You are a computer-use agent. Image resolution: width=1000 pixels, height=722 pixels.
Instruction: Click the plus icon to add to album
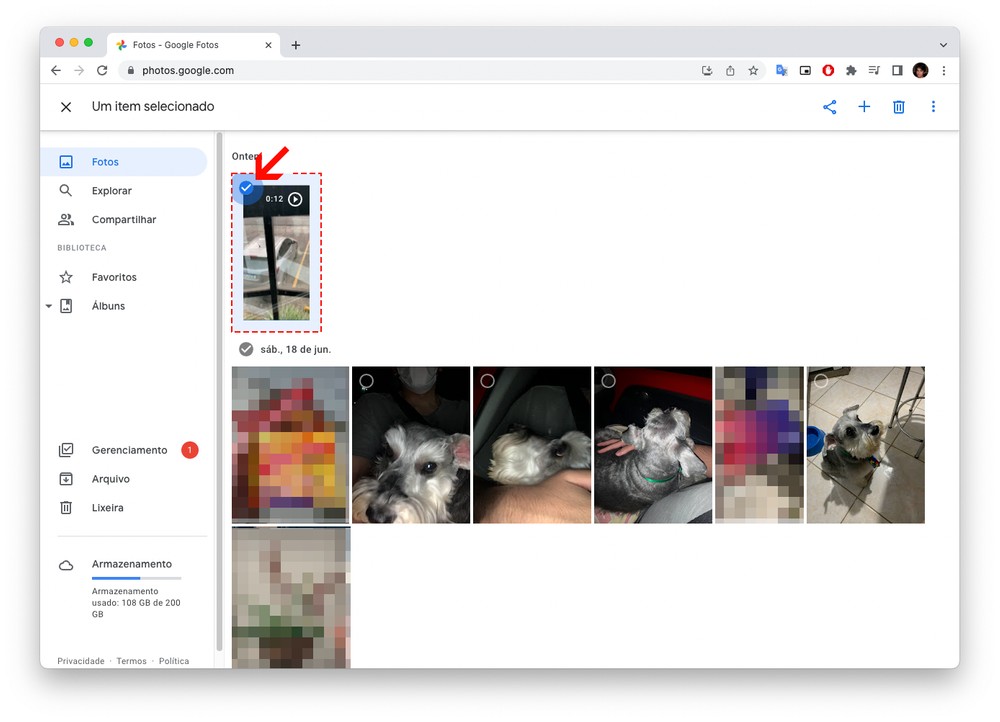(x=864, y=107)
